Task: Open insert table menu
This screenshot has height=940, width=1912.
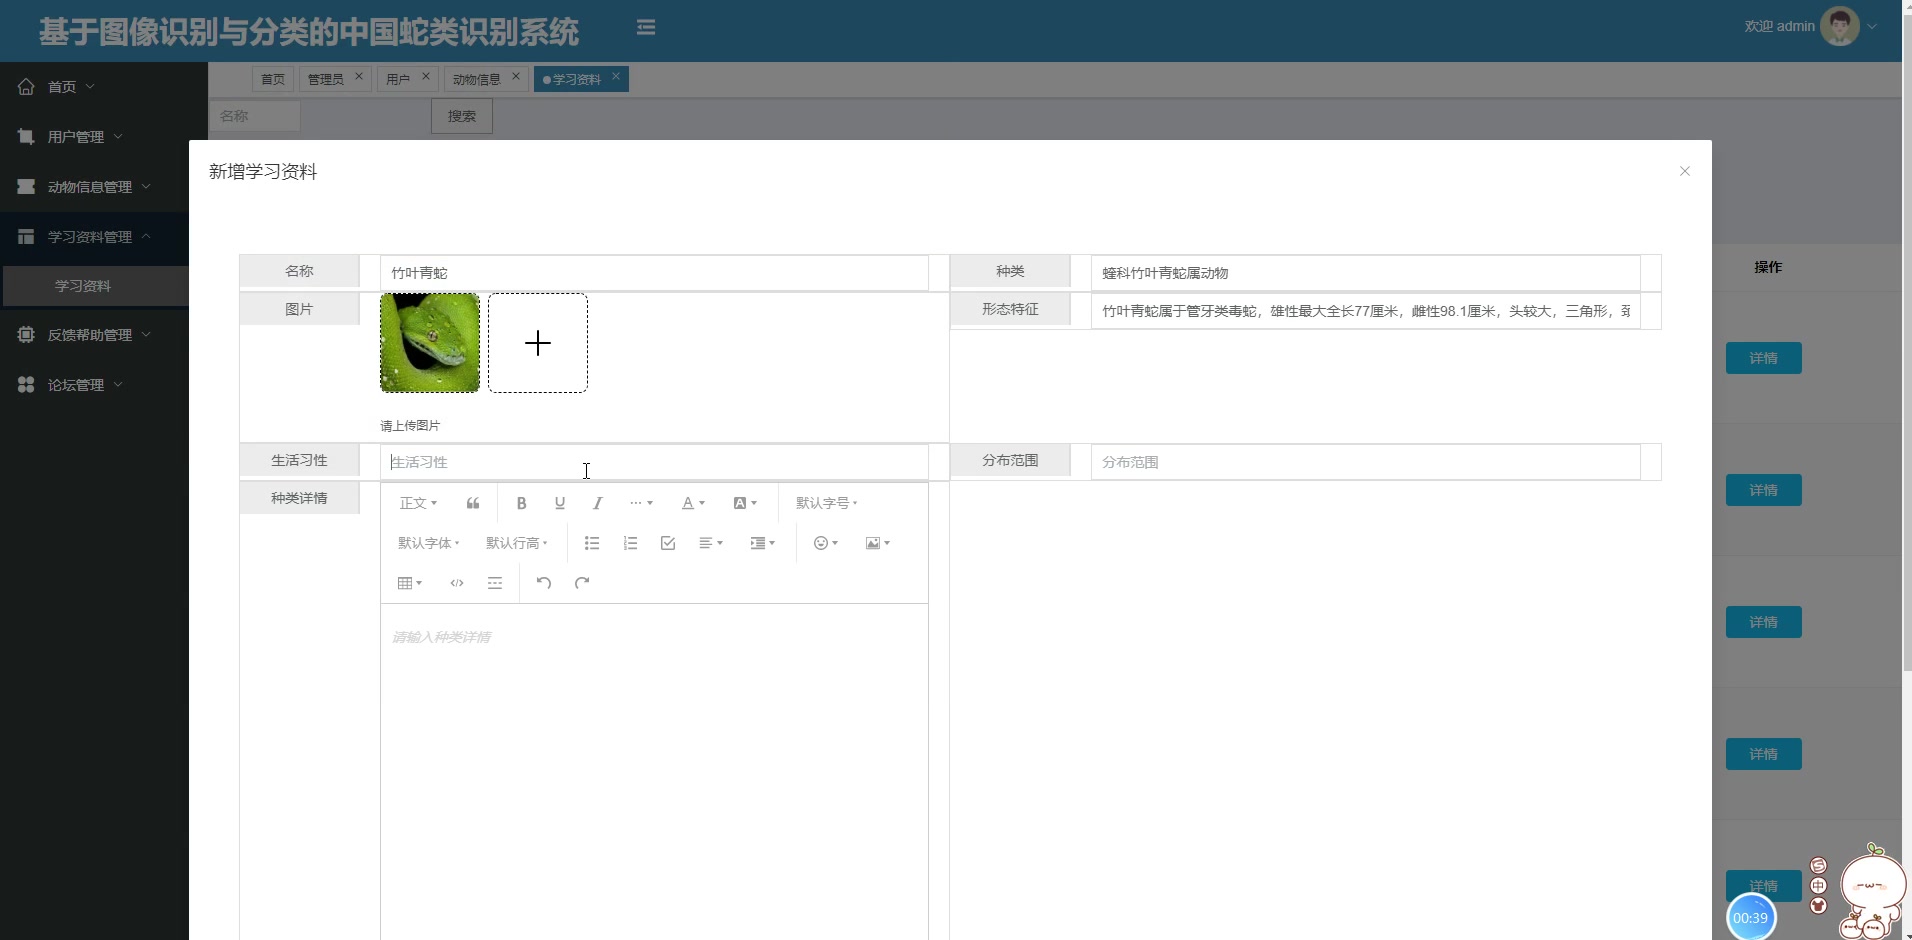Action: tap(410, 583)
